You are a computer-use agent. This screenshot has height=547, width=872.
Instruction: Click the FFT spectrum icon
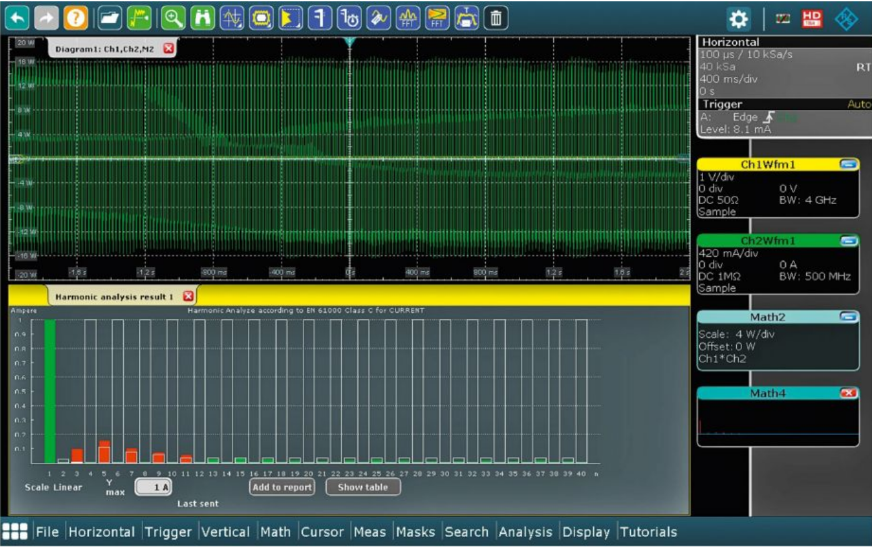(407, 17)
